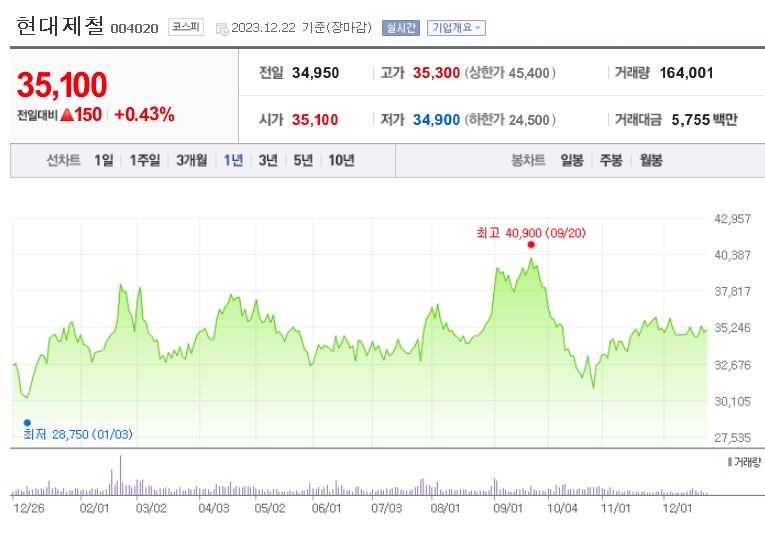
Task: Click the lower limit 하한가 24,500 text
Action: click(510, 120)
